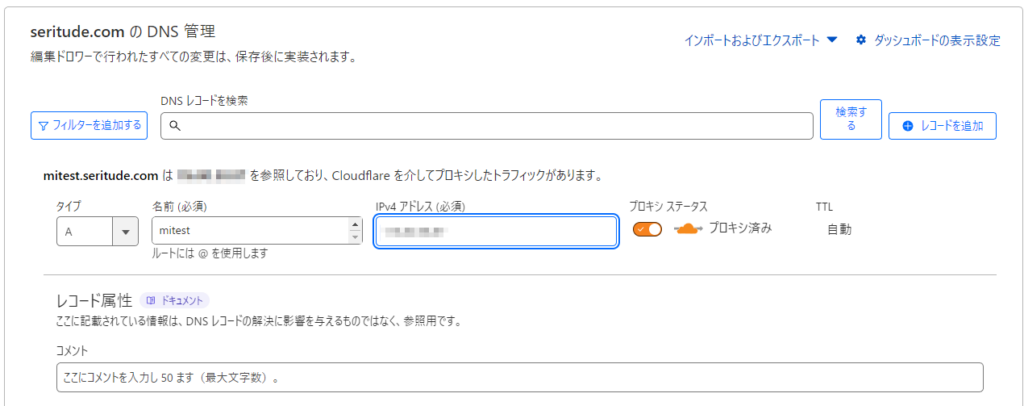Click the funnel icon on the filter button
The image size is (1024, 406).
[x=43, y=125]
